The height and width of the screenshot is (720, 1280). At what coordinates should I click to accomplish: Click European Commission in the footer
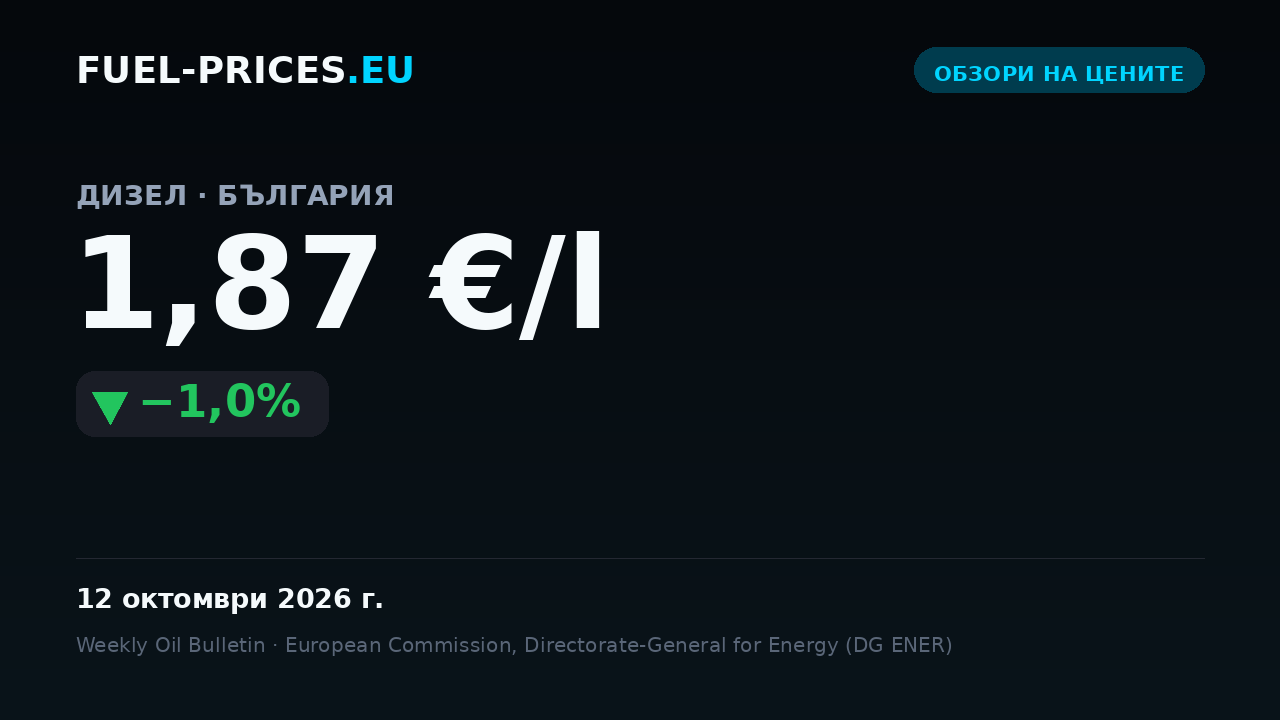pos(400,645)
